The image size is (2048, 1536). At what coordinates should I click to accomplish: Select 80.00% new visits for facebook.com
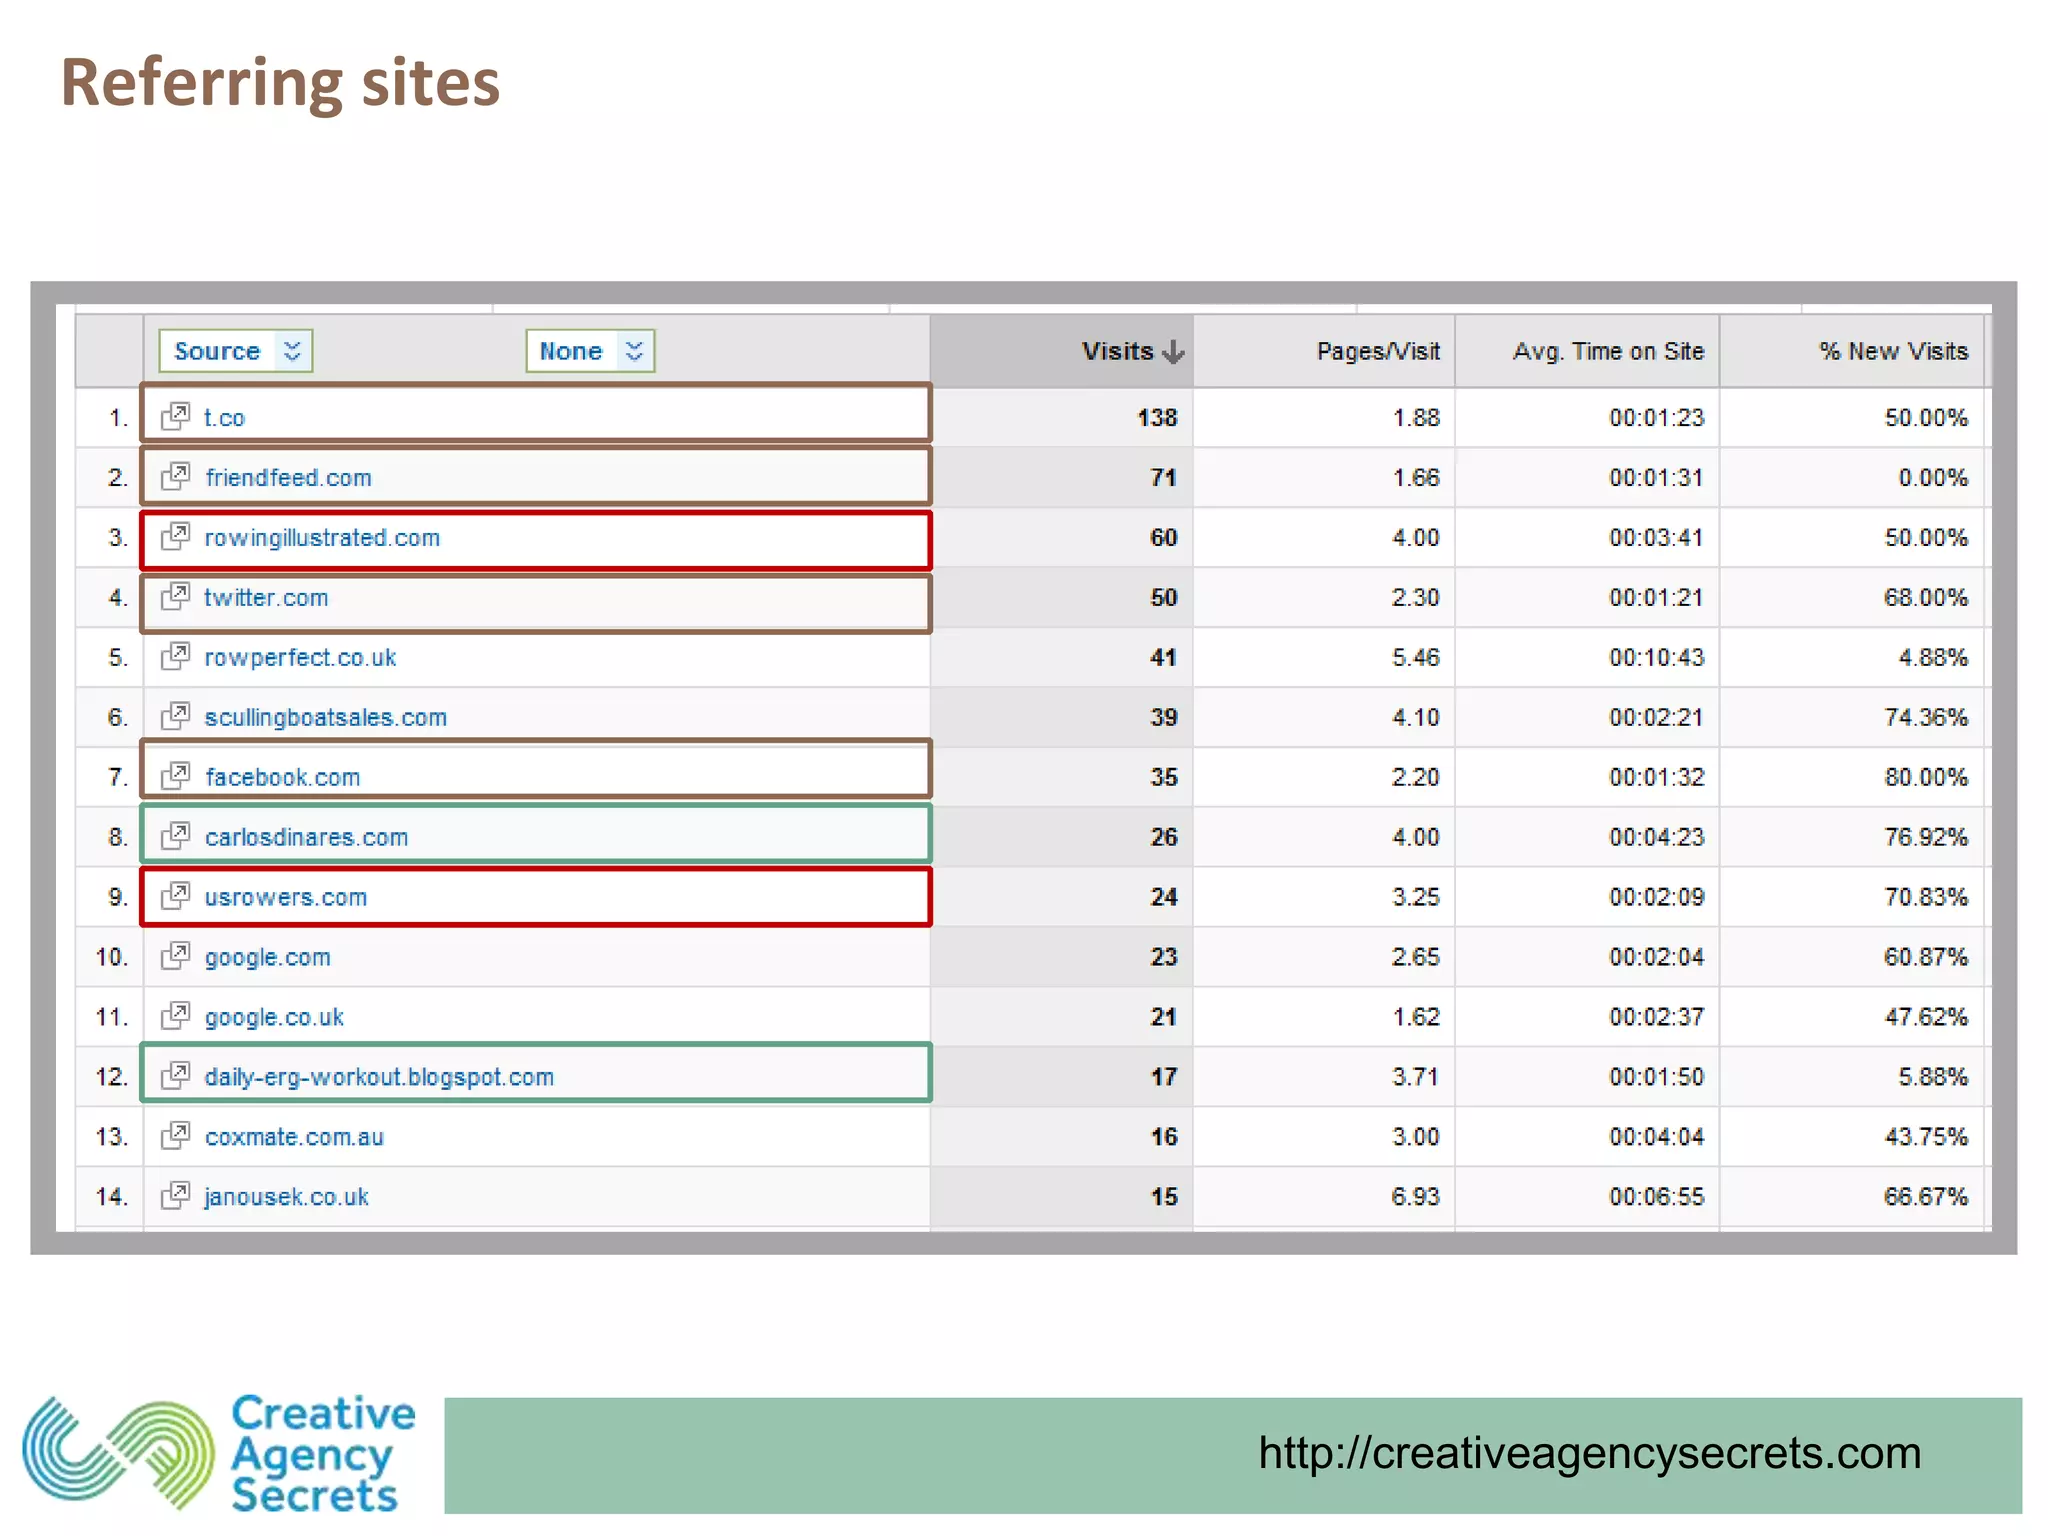(x=1926, y=778)
